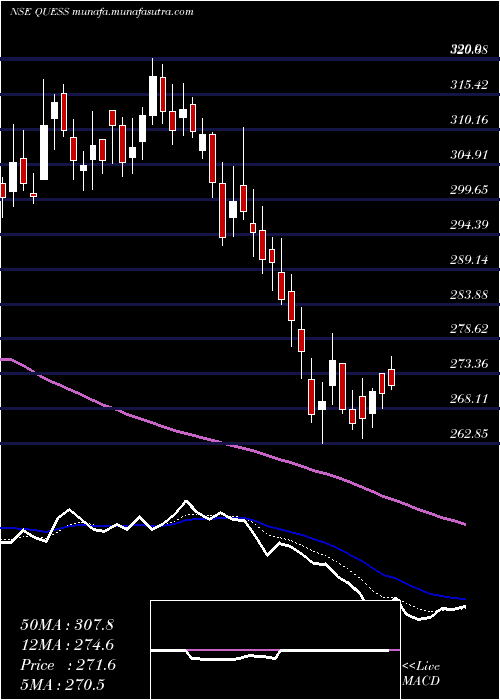Click the 268.11 price axis label
Image resolution: width=500 pixels, height=700 pixels.
(x=469, y=399)
